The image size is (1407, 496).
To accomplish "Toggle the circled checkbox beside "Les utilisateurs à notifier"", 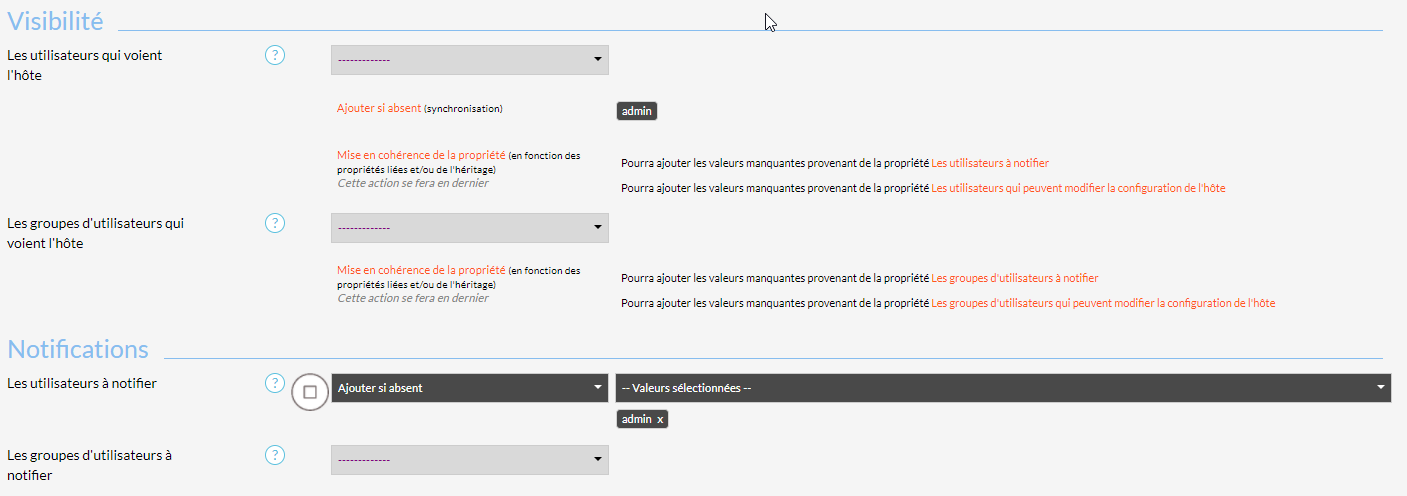I will click(x=310, y=392).
